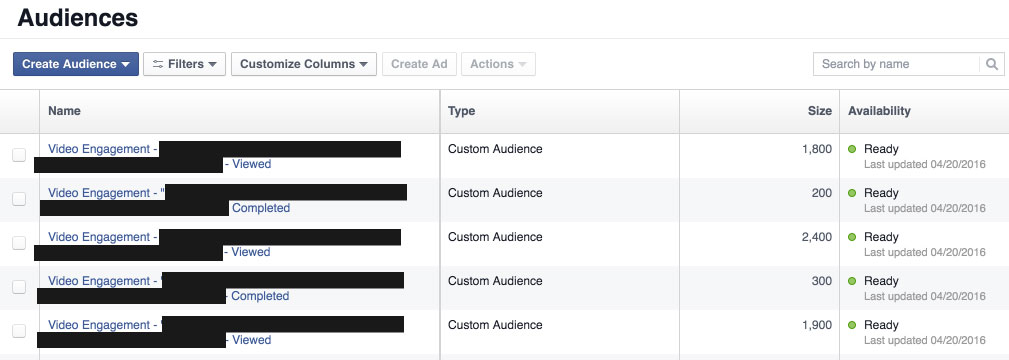Screen dimensions: 1009x360
Task: Click the size value 1,900
Action: (817, 325)
